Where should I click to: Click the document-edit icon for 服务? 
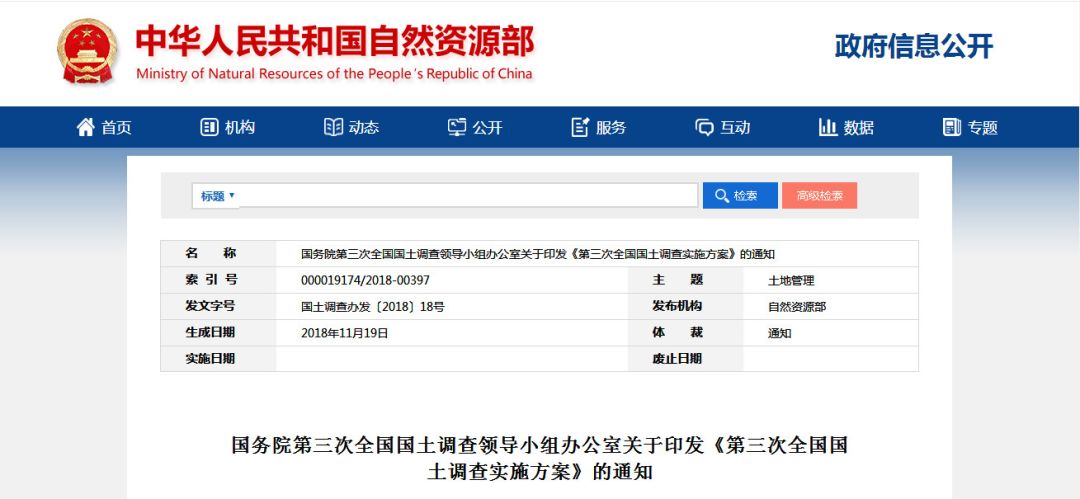tap(580, 127)
